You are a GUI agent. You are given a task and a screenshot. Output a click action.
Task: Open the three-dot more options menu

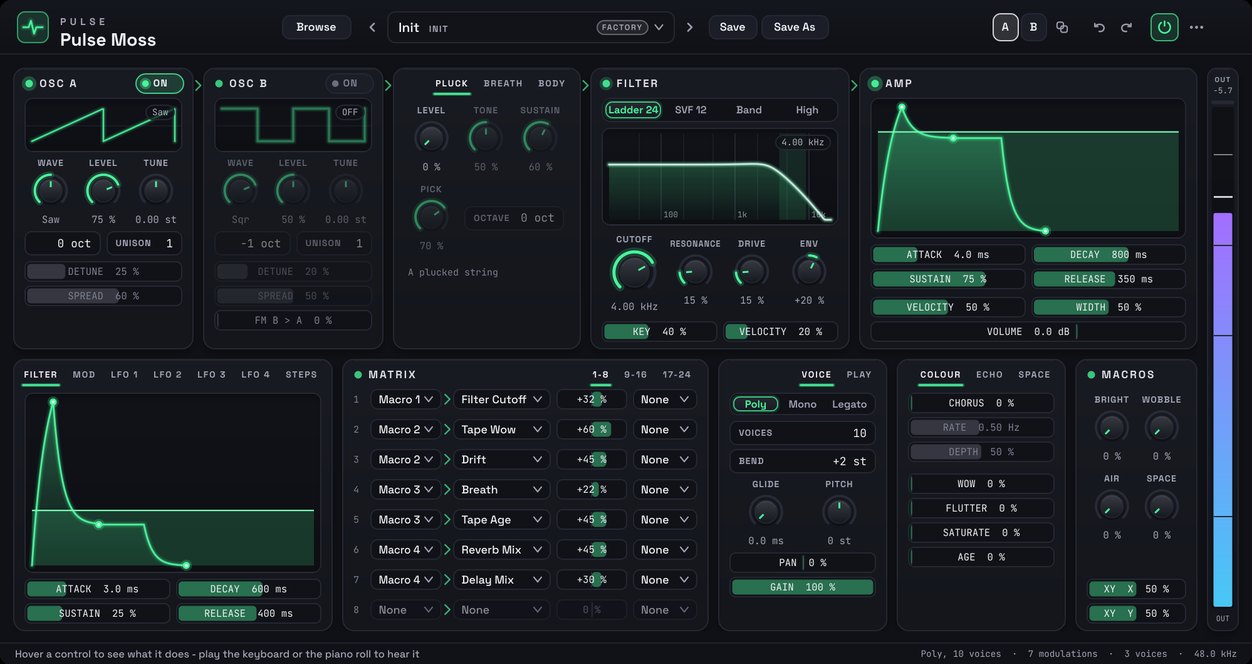[1196, 27]
